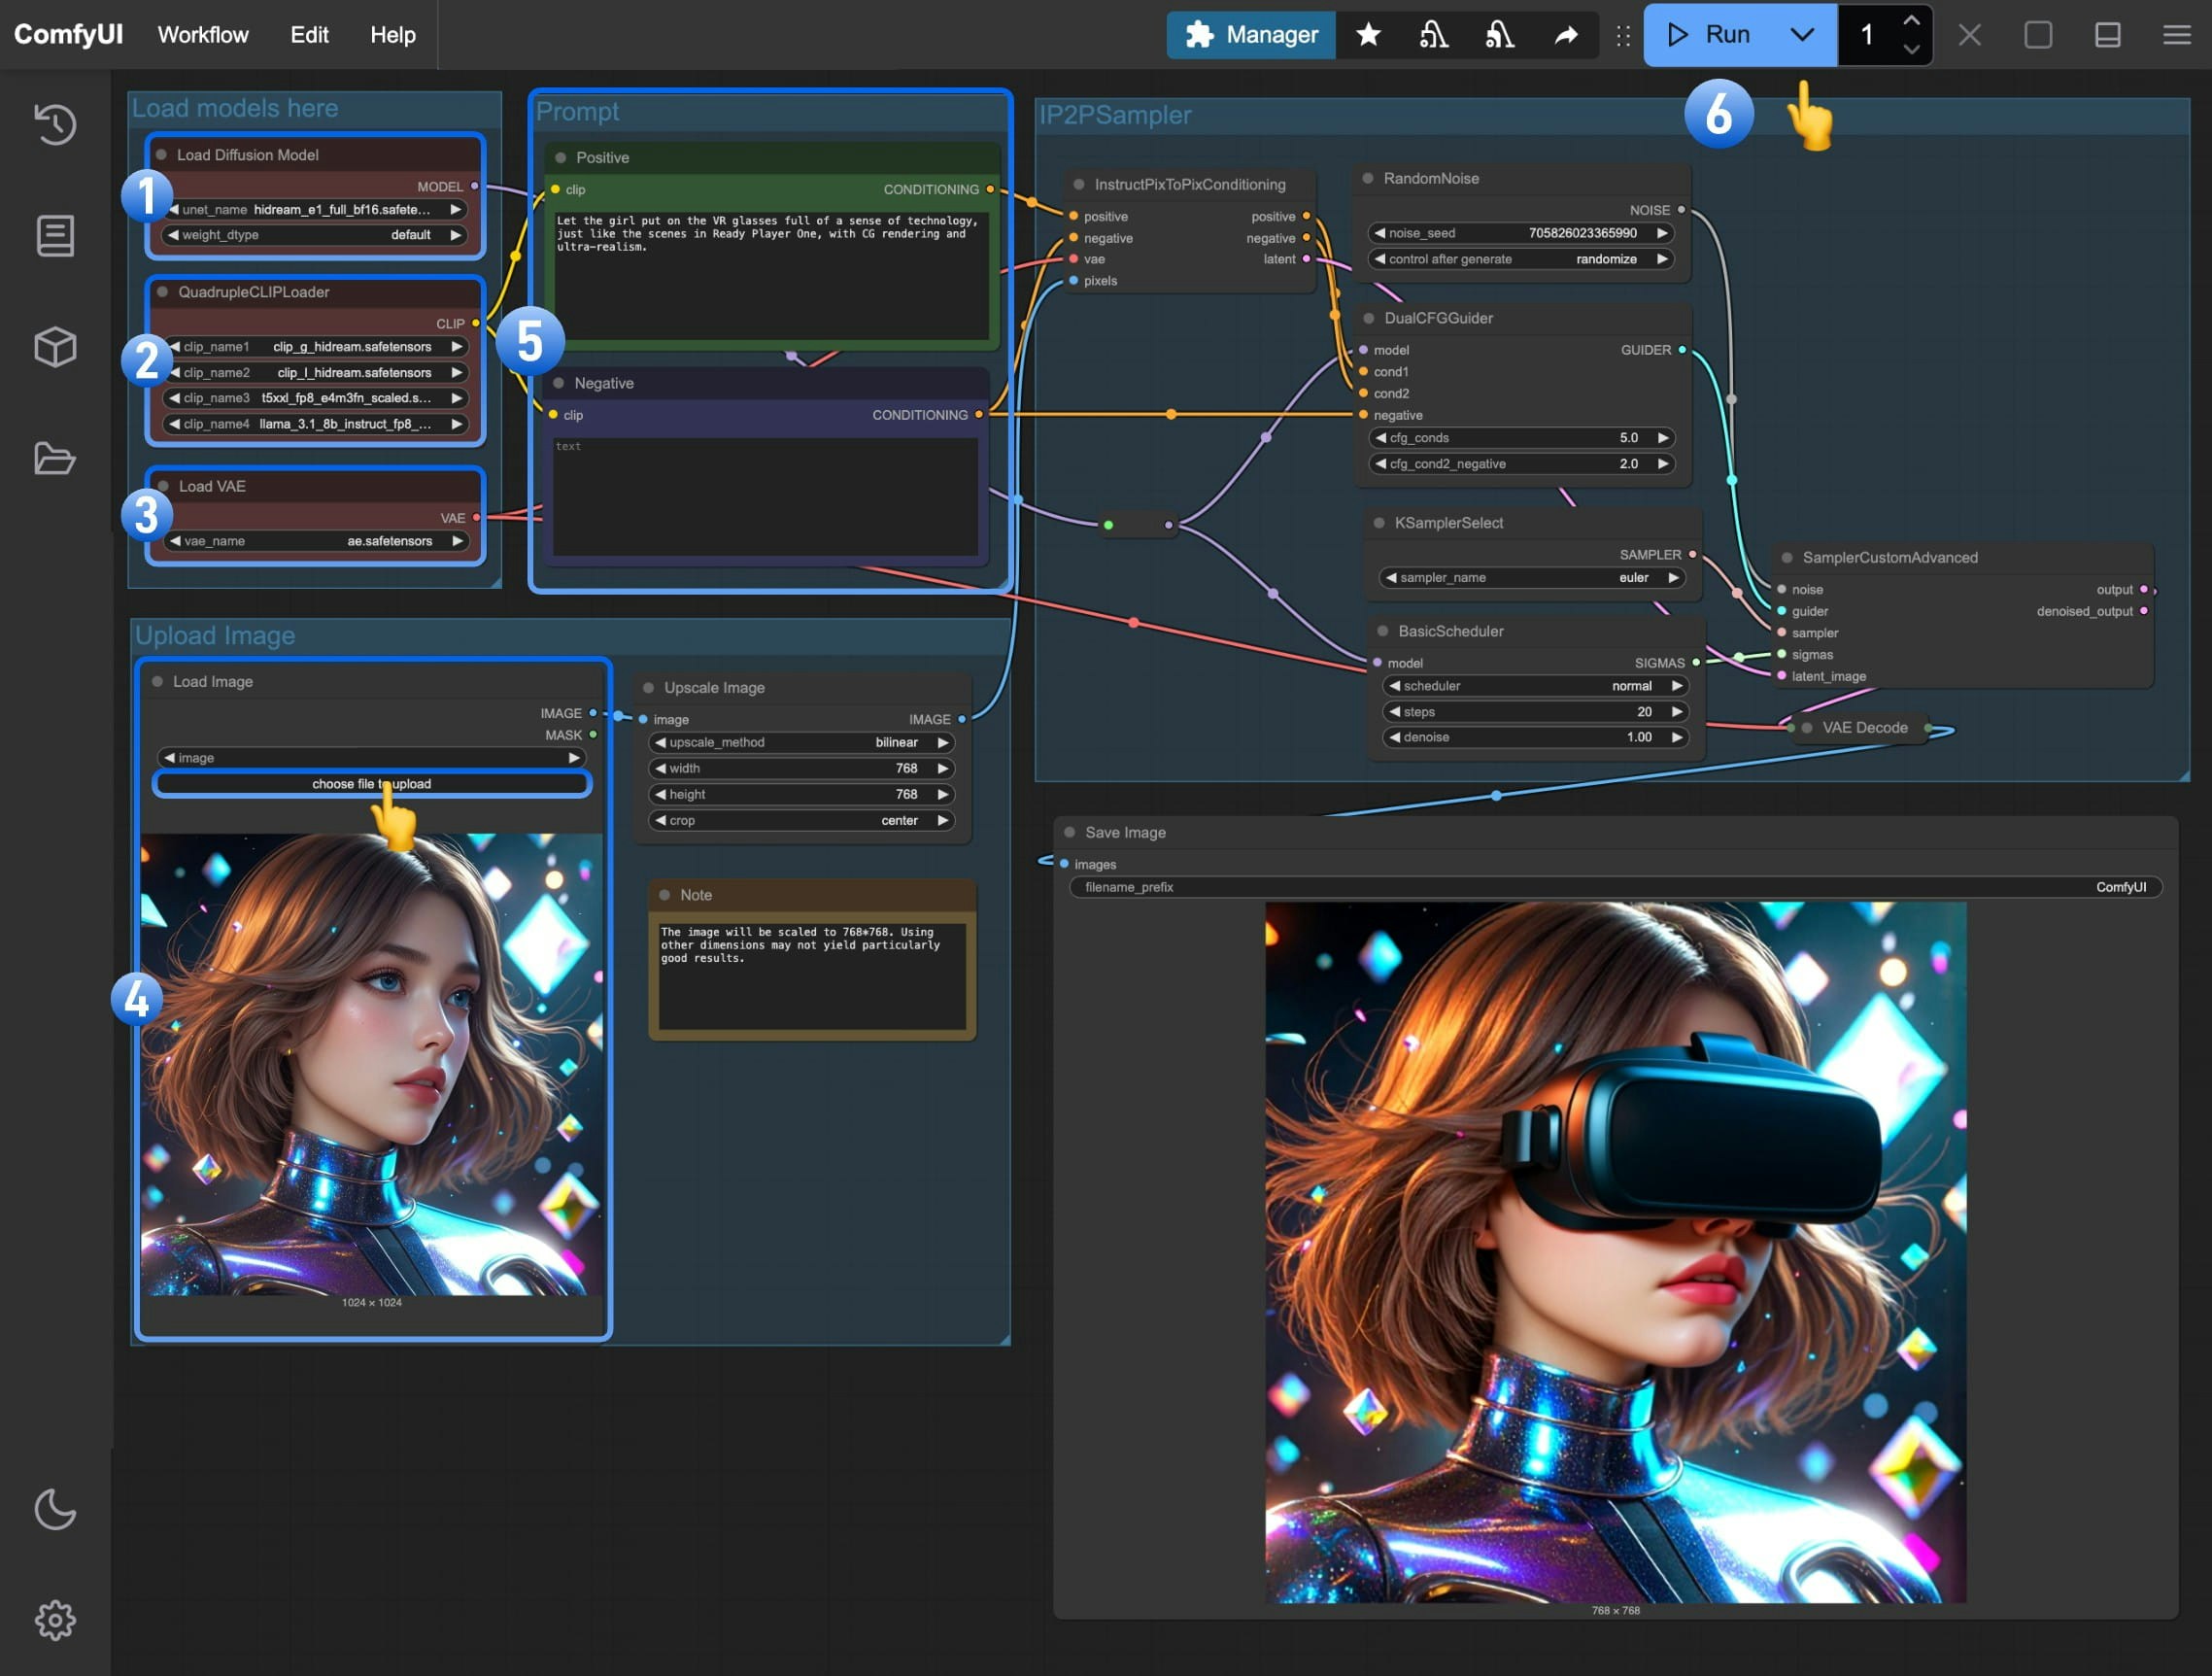Toggle dark theme with the moon icon
The height and width of the screenshot is (1676, 2212).
coord(55,1510)
